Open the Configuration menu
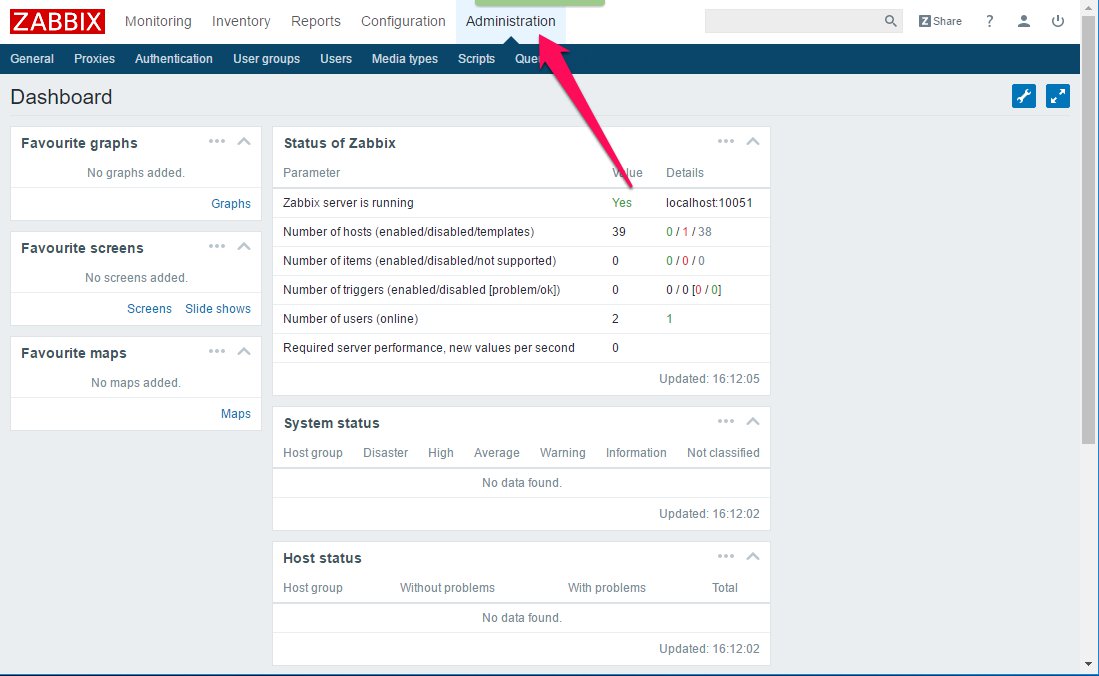 403,21
